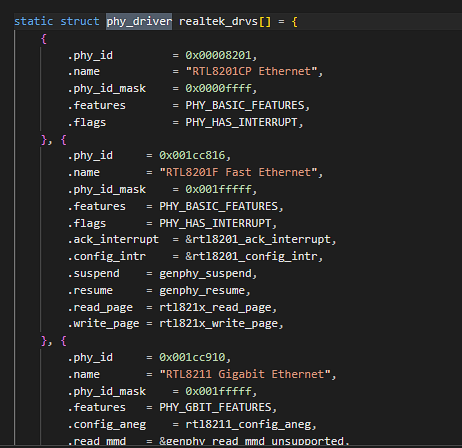The height and width of the screenshot is (448, 462).
Task: Click PHY_GBIT_FEATURES macro
Action: (x=215, y=407)
